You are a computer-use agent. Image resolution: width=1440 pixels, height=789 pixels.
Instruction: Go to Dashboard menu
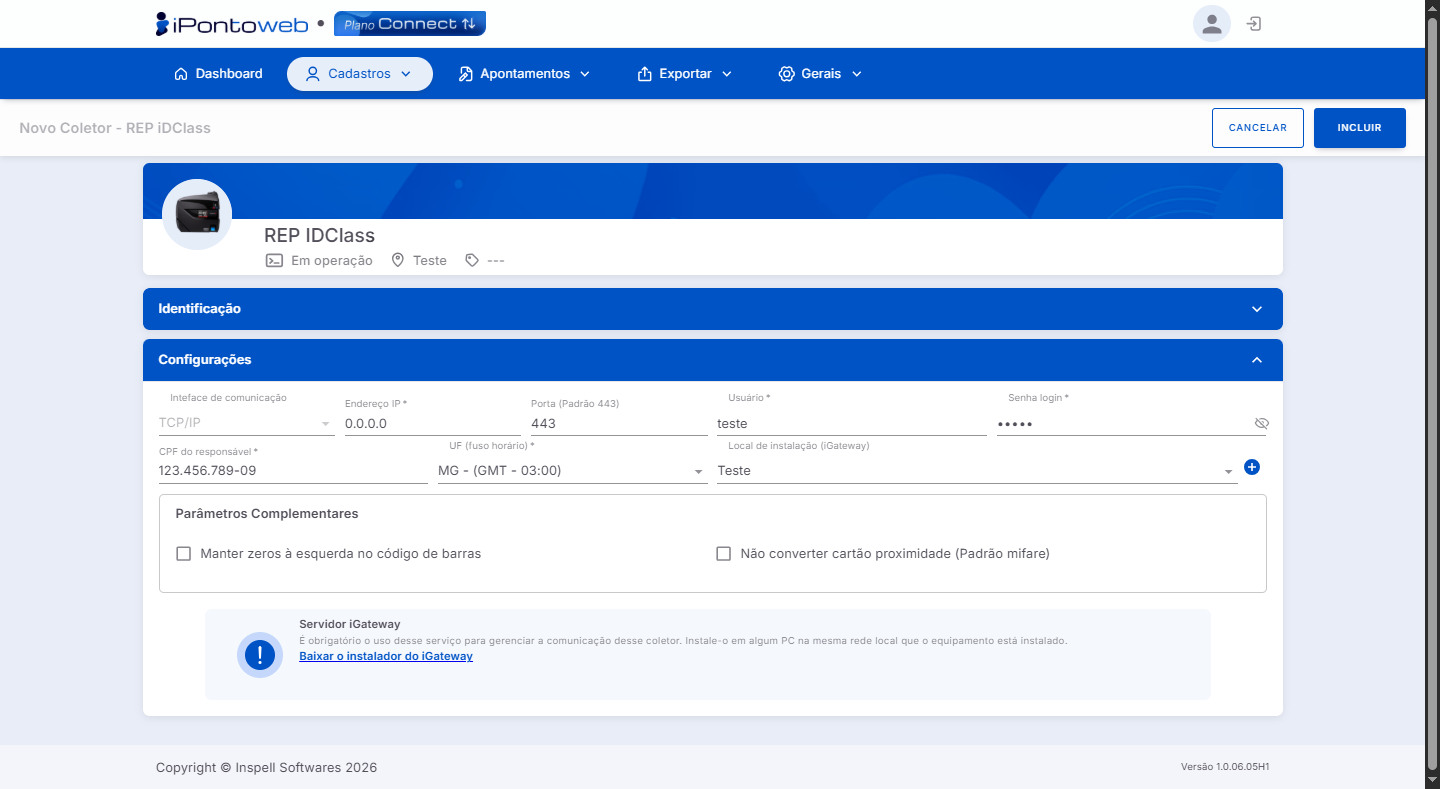[218, 74]
